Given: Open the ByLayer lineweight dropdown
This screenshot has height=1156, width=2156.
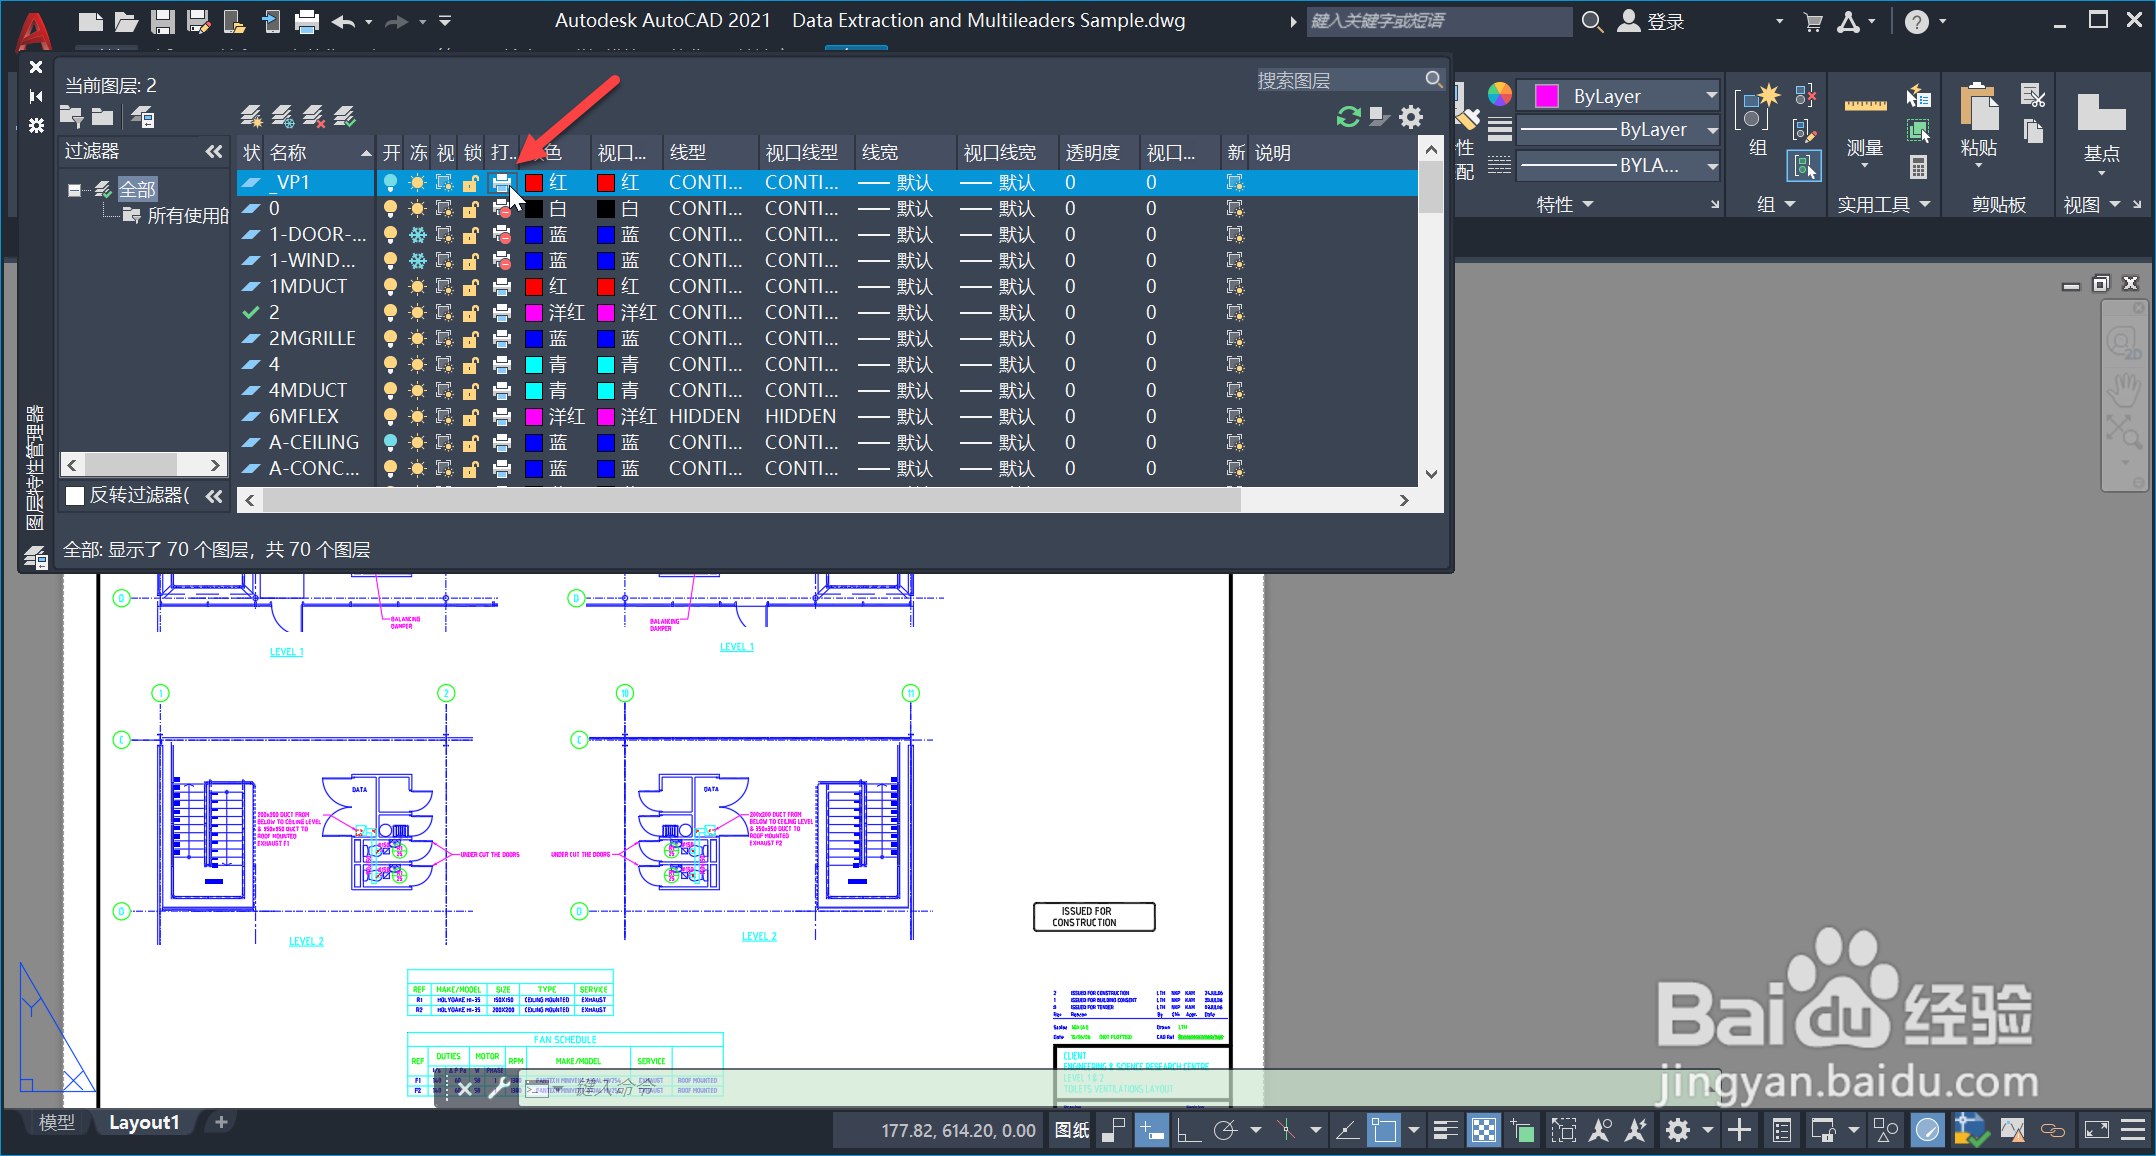Looking at the screenshot, I should (1617, 130).
